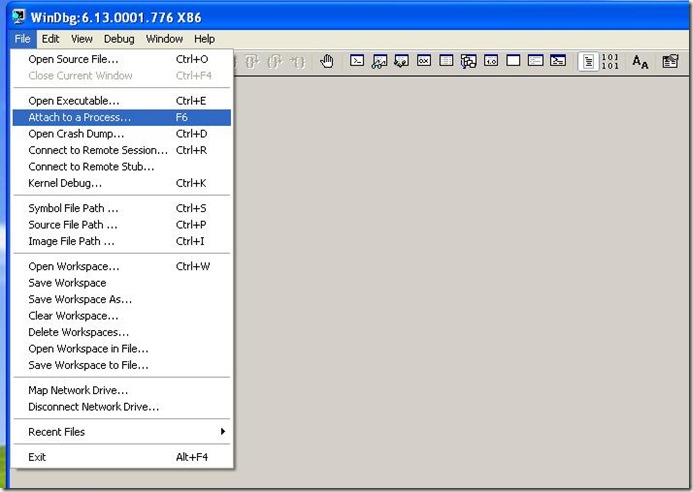Click the File menu
The image size is (693, 492).
(22, 39)
